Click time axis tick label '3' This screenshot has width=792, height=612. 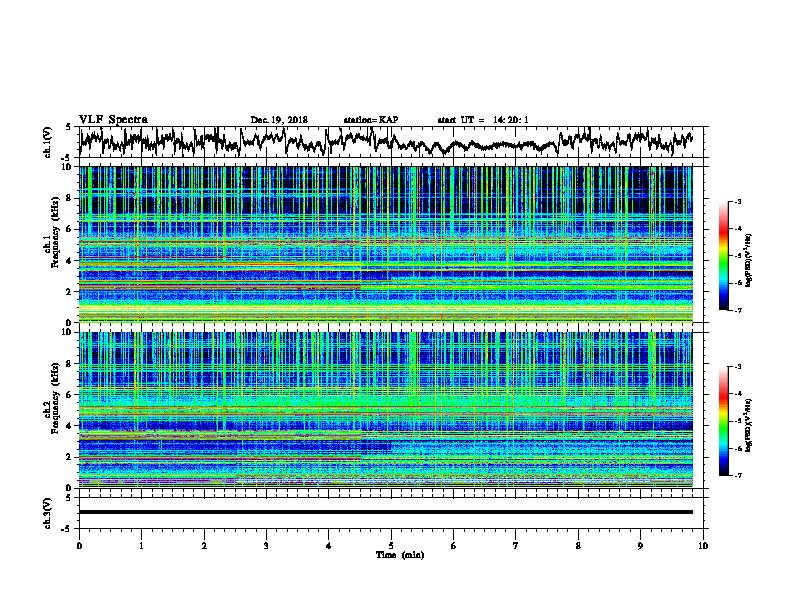[266, 546]
